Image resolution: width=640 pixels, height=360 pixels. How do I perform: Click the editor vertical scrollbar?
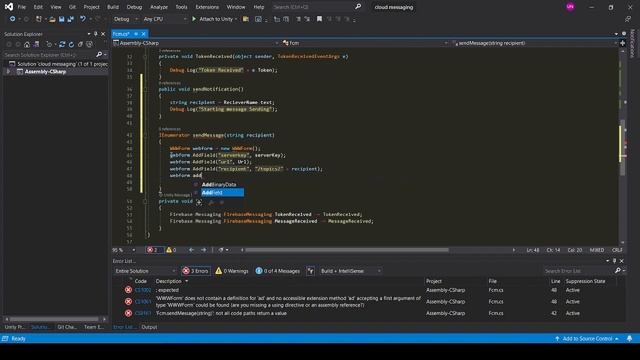point(622,147)
